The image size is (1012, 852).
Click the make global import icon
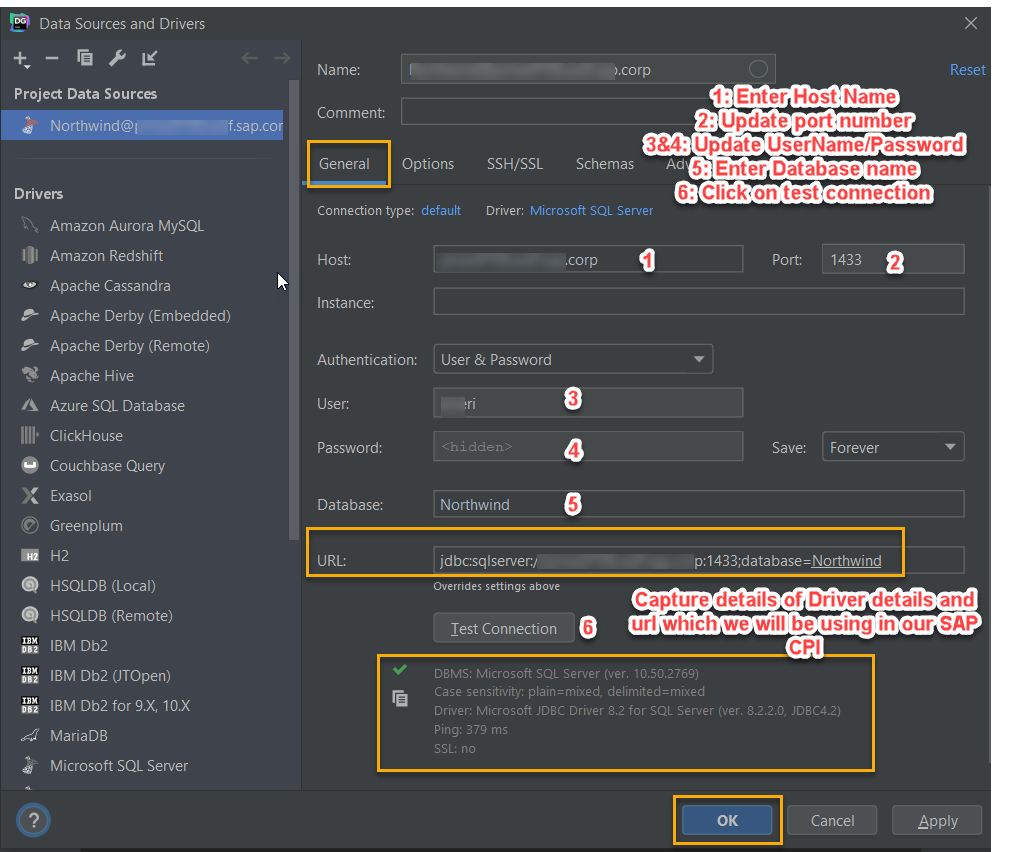click(x=149, y=58)
